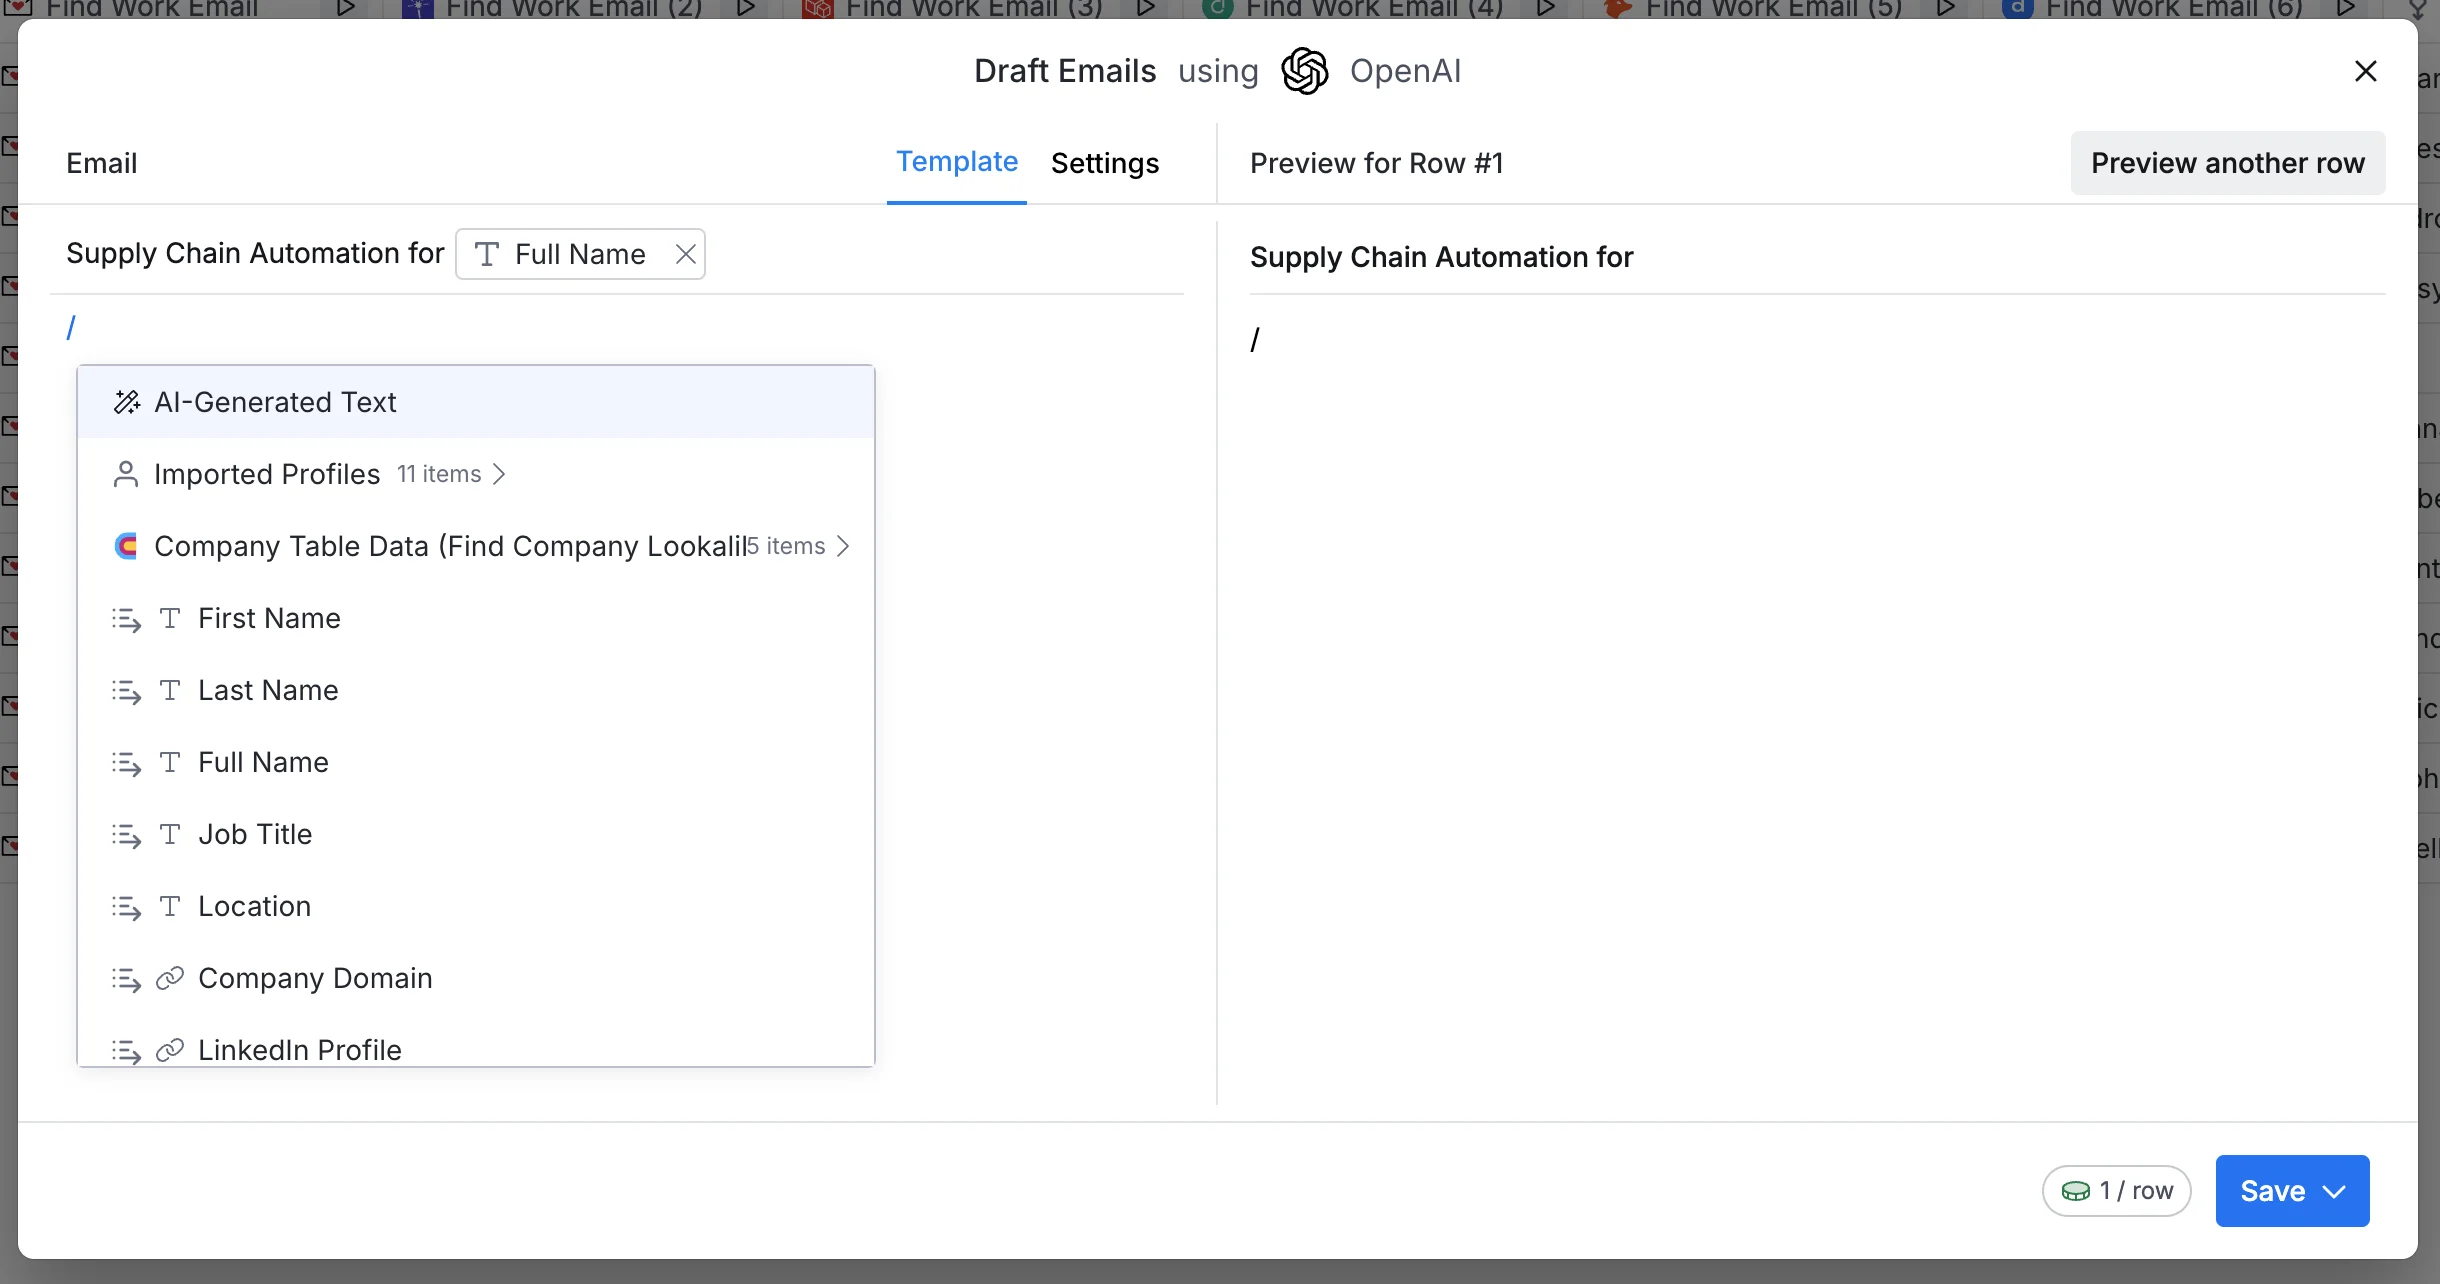Expand the Imported Profiles 11 items chevron
The width and height of the screenshot is (2440, 1284).
tap(499, 474)
